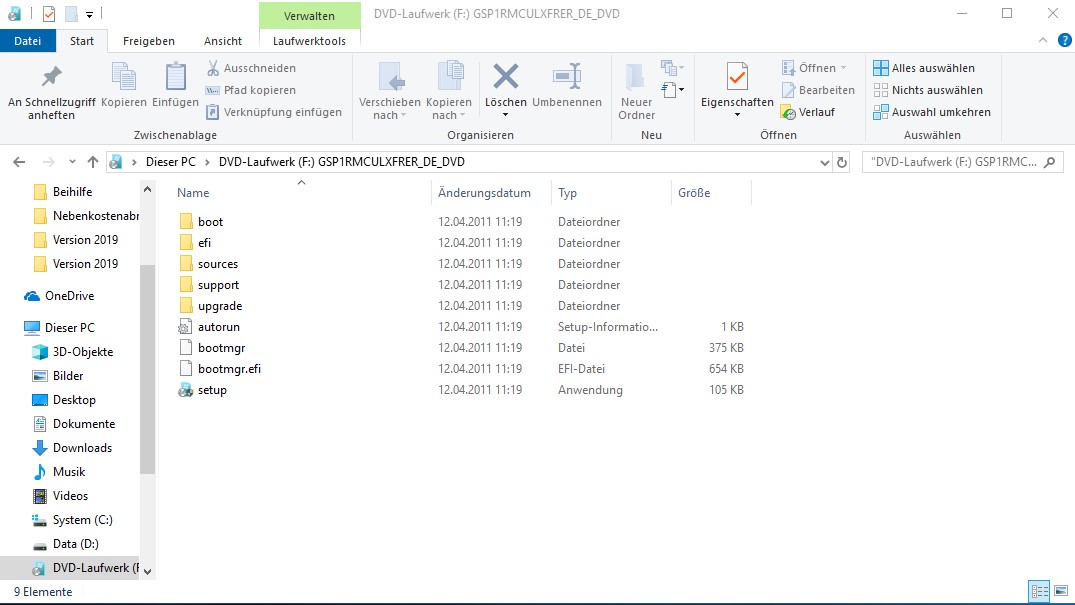Sort by the Größe column header

point(694,193)
